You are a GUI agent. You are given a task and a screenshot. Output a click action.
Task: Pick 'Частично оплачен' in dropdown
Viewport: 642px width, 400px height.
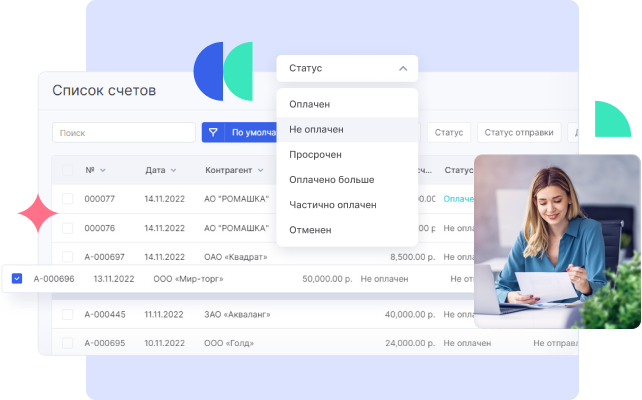coord(332,204)
